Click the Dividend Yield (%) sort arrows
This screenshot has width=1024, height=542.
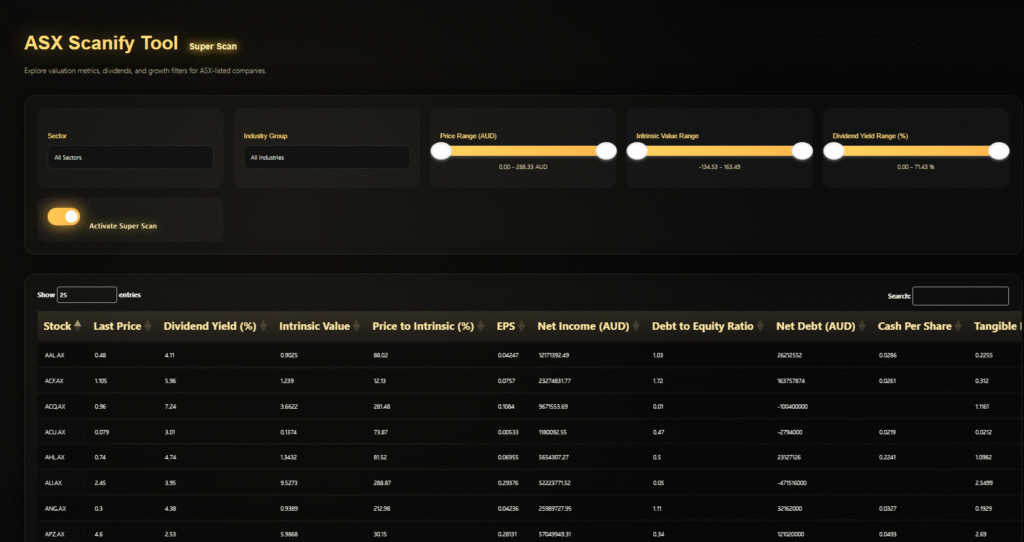pos(263,326)
